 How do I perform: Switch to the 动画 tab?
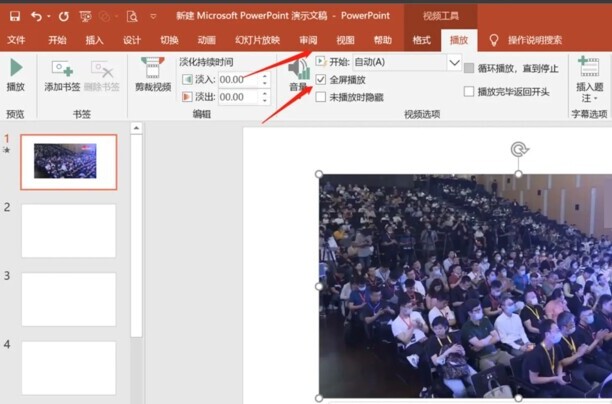tap(206, 40)
